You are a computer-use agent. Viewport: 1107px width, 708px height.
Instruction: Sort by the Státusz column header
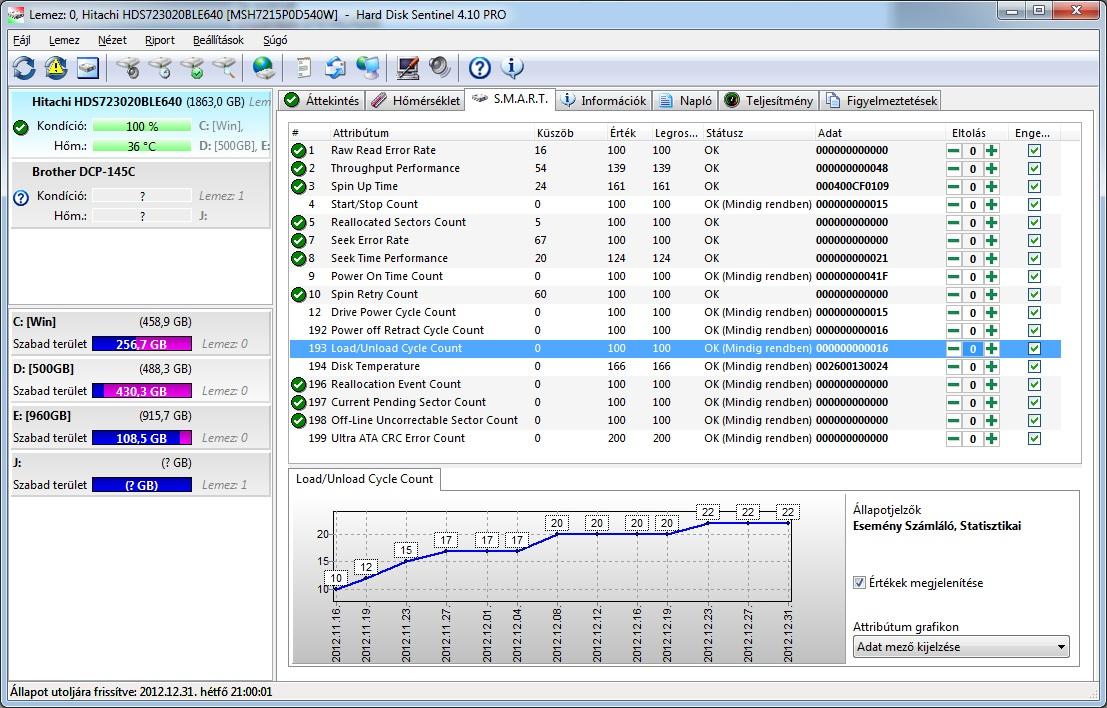click(x=724, y=133)
